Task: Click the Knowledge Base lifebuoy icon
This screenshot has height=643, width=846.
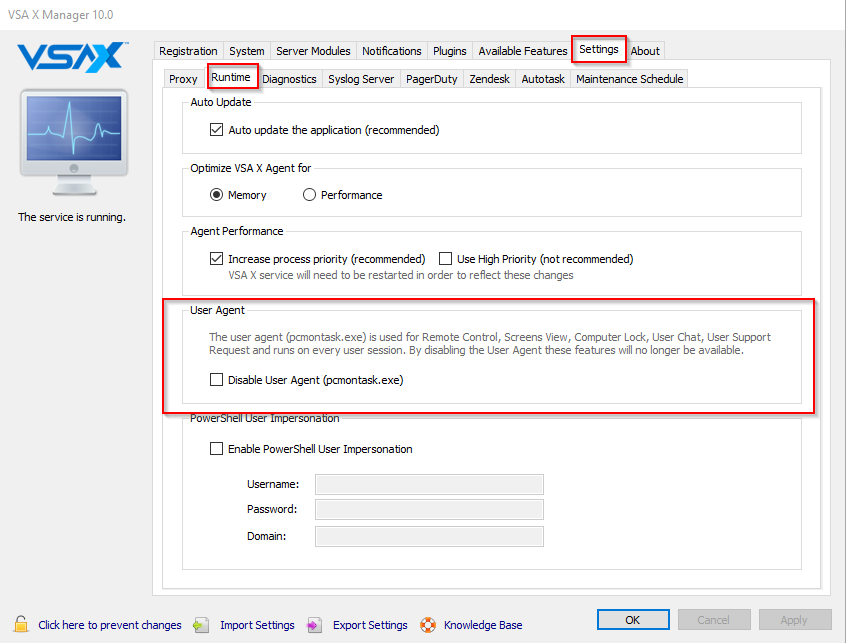Action: tap(428, 625)
